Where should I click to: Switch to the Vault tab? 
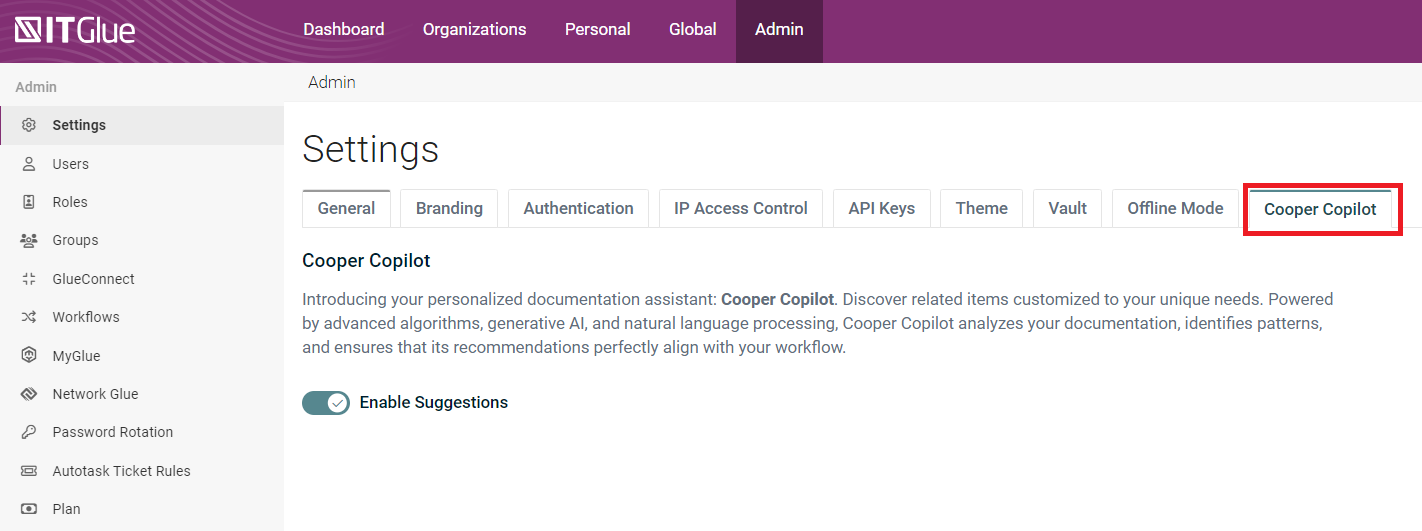tap(1068, 208)
